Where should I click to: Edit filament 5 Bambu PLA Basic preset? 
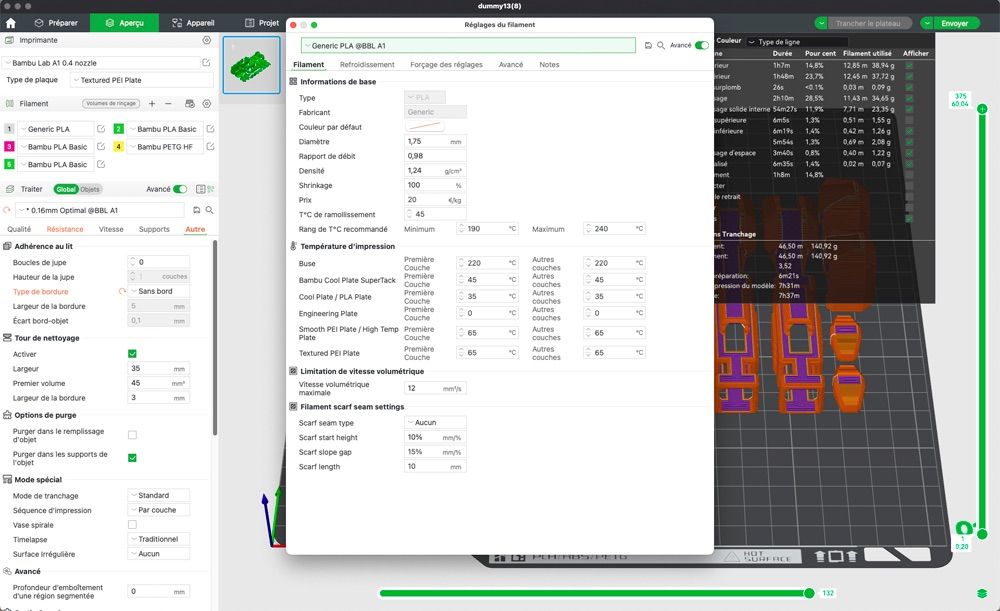[101, 165]
